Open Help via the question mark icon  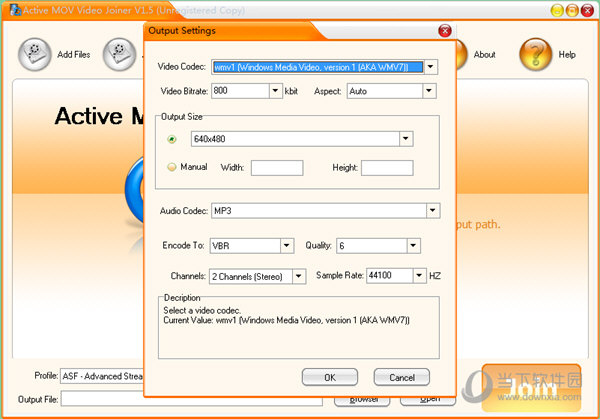point(535,54)
